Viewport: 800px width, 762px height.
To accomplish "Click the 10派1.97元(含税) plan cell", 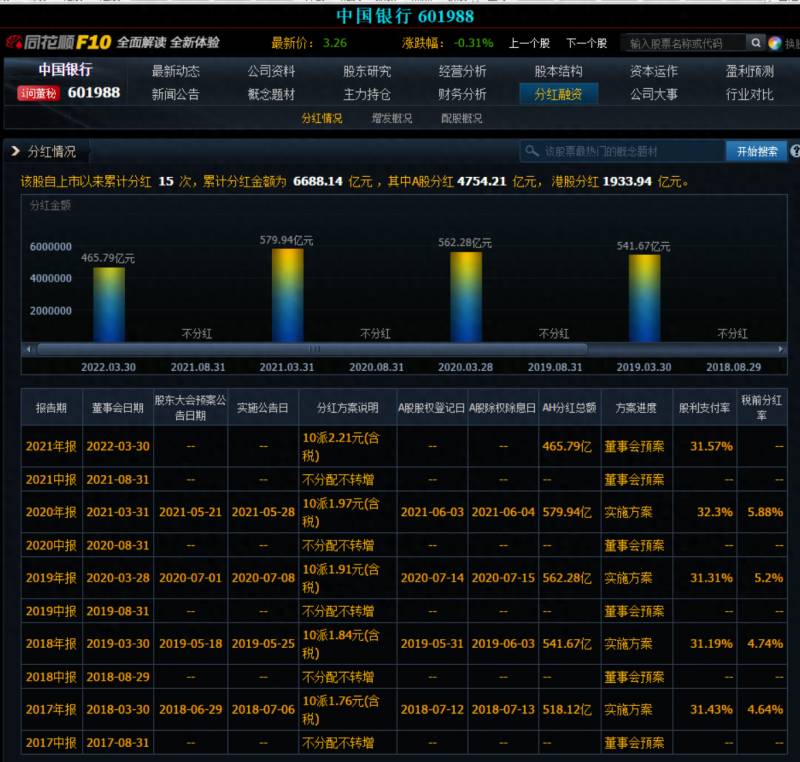I will click(x=347, y=512).
